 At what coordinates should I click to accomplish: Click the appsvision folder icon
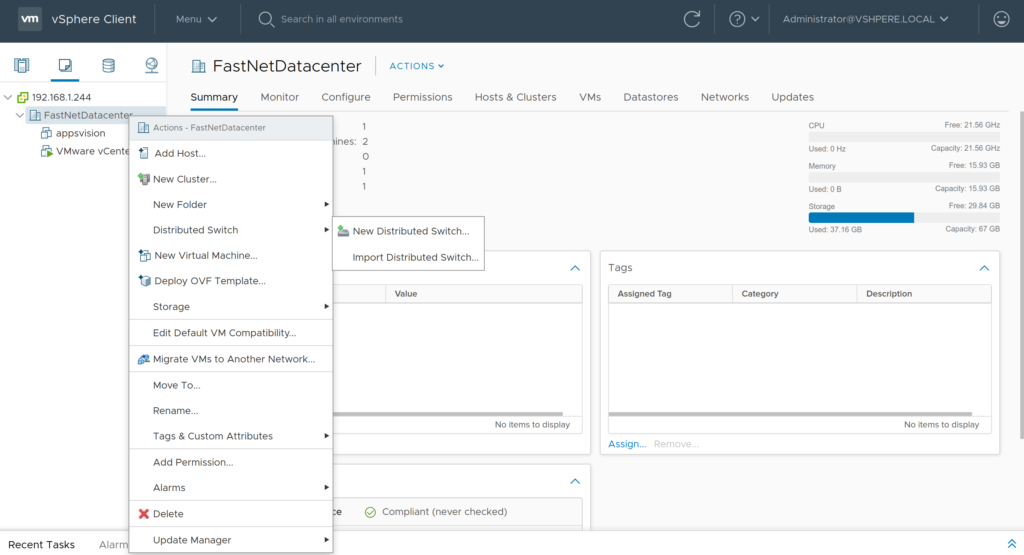(46, 133)
